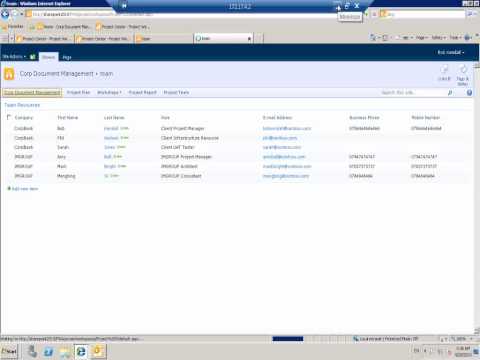Click in the Search this site field
480x360 pixels.
pyautogui.click(x=413, y=93)
